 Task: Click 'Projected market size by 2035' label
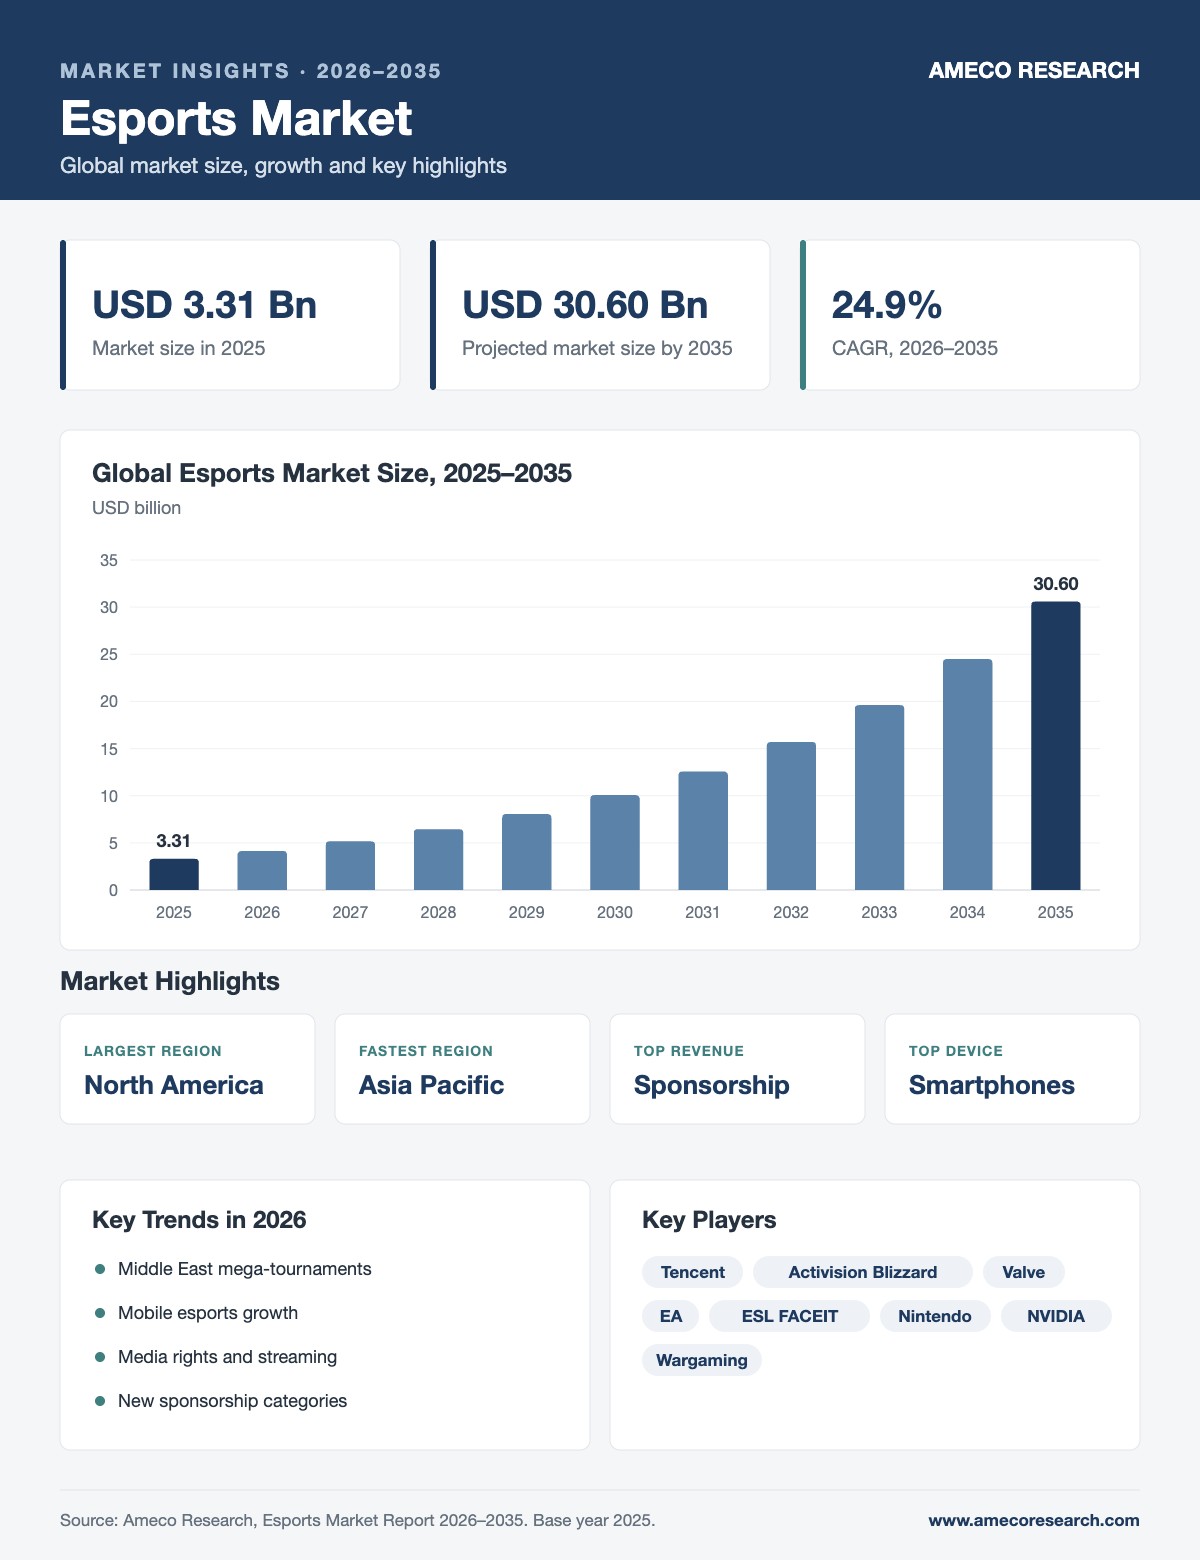(x=597, y=348)
